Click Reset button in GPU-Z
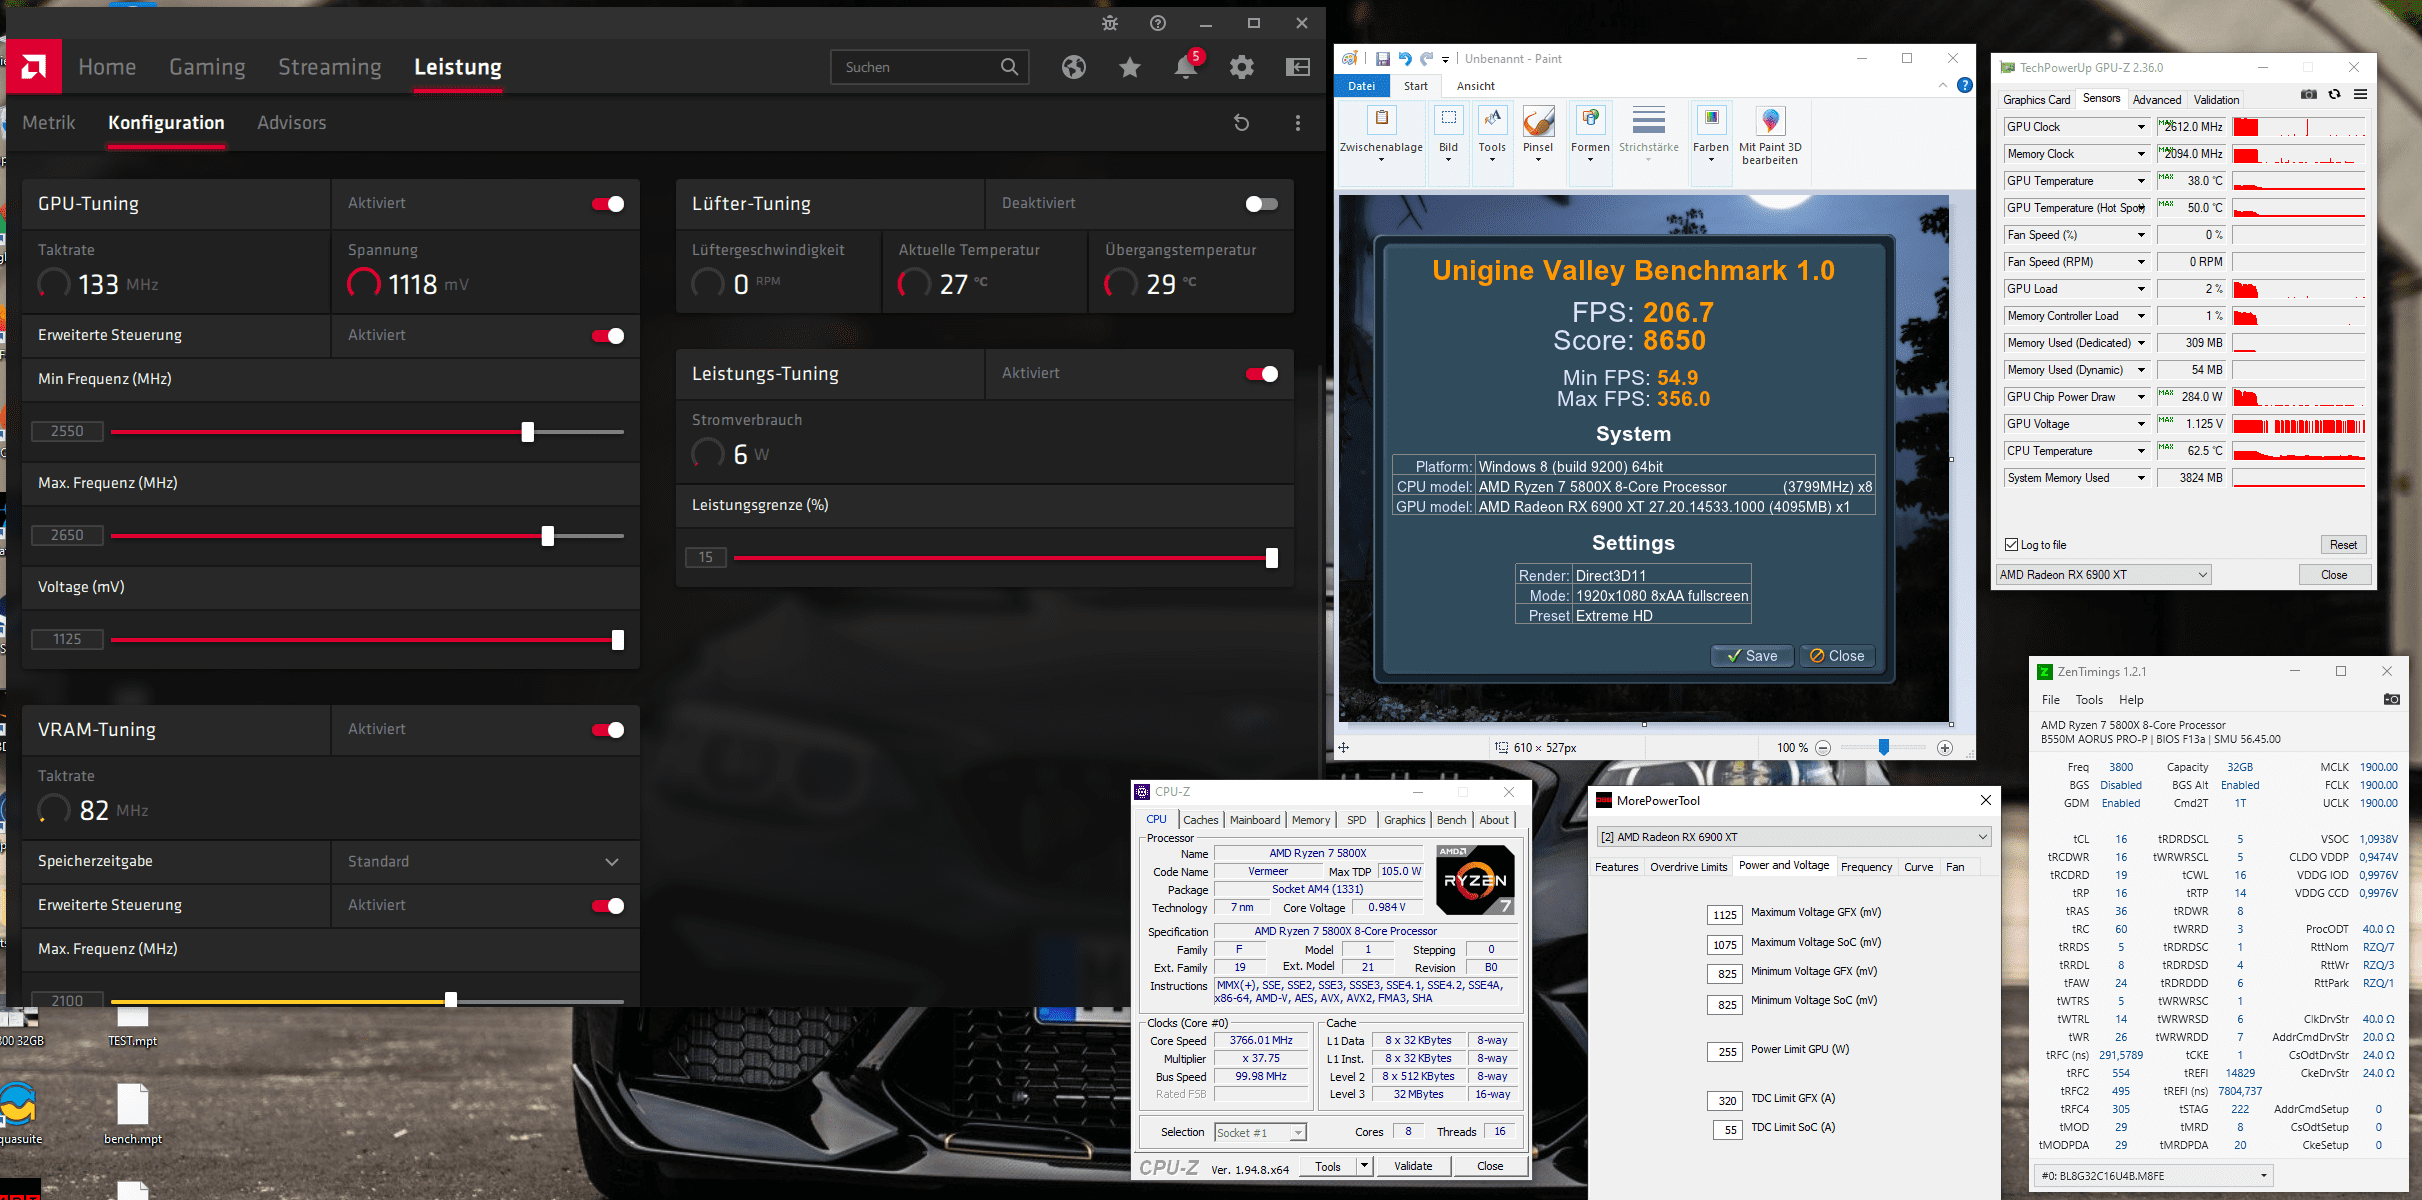Screen dimensions: 2422x1200 point(2343,545)
